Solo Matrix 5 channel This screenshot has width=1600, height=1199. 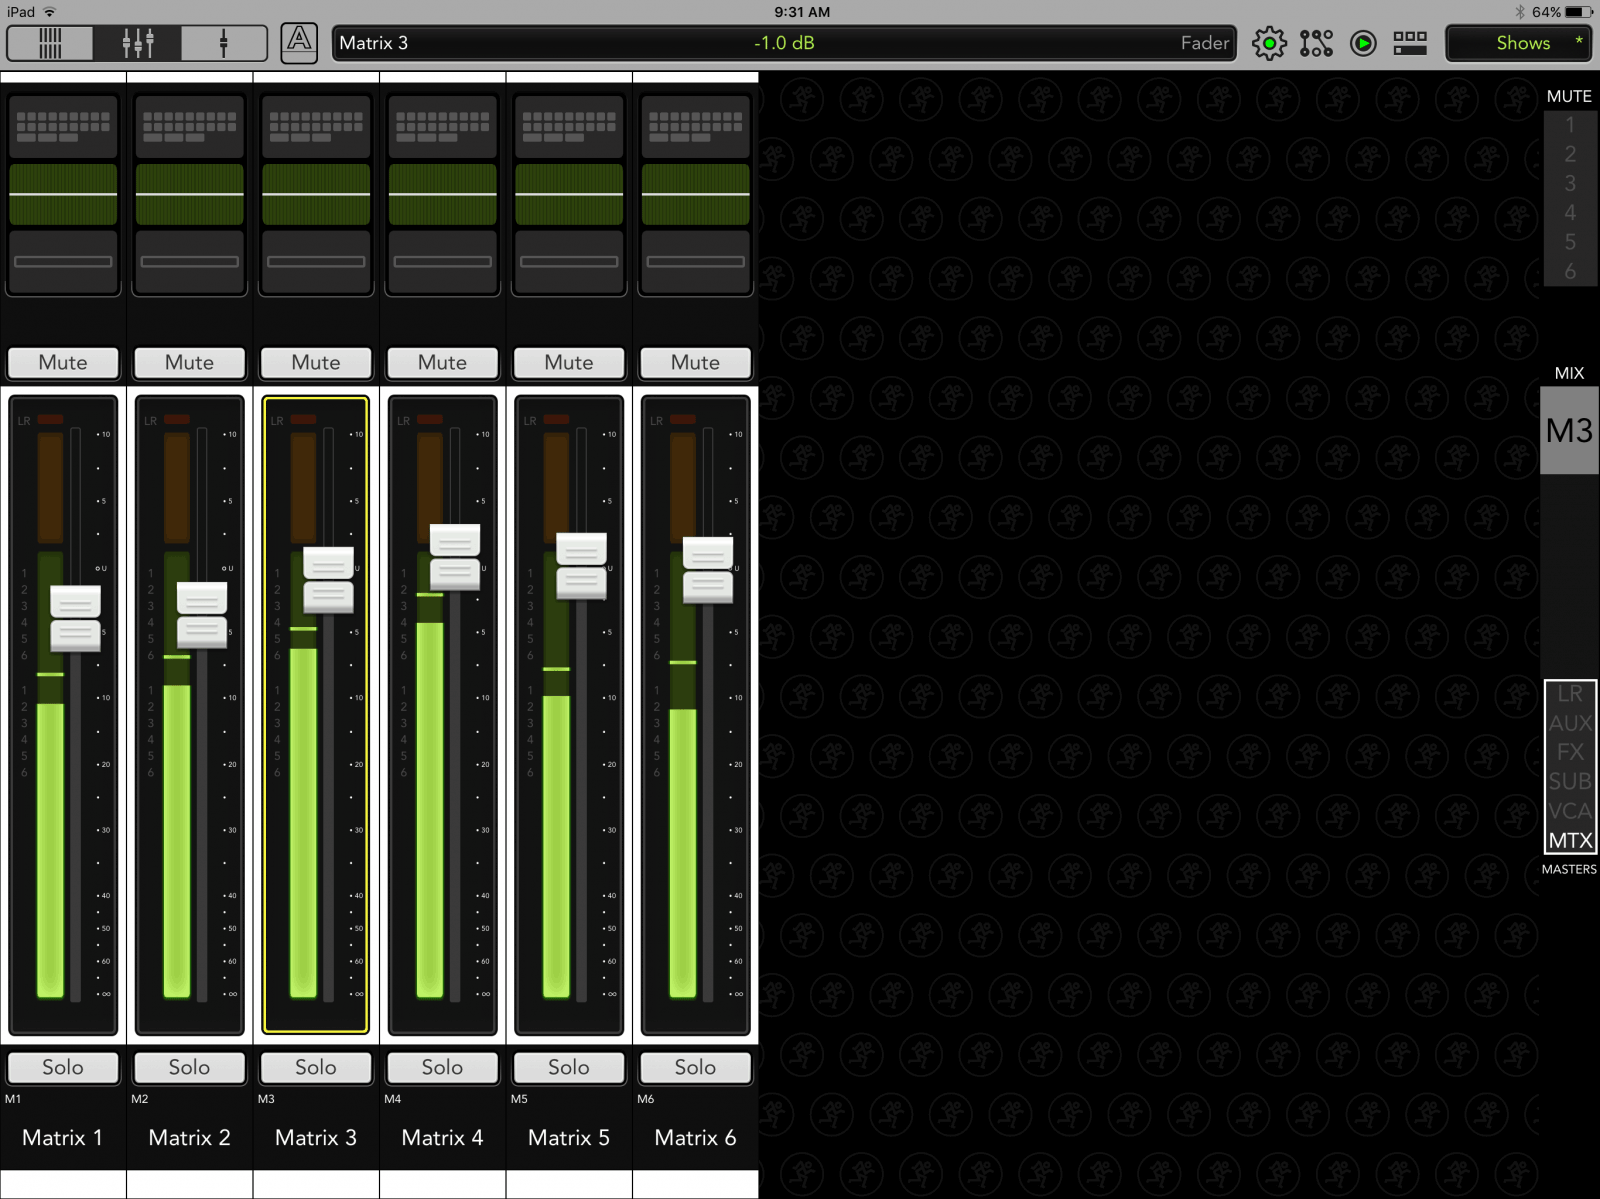pyautogui.click(x=569, y=1068)
